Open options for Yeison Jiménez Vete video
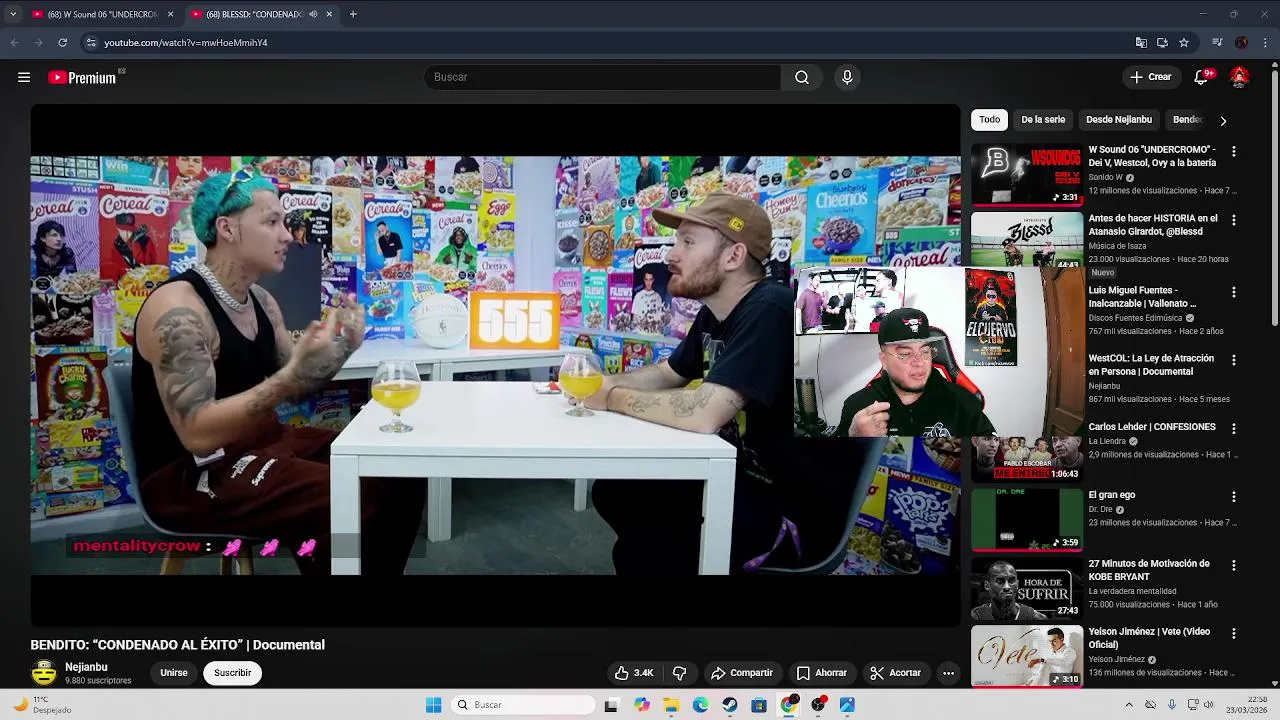The width and height of the screenshot is (1280, 720). [1233, 633]
